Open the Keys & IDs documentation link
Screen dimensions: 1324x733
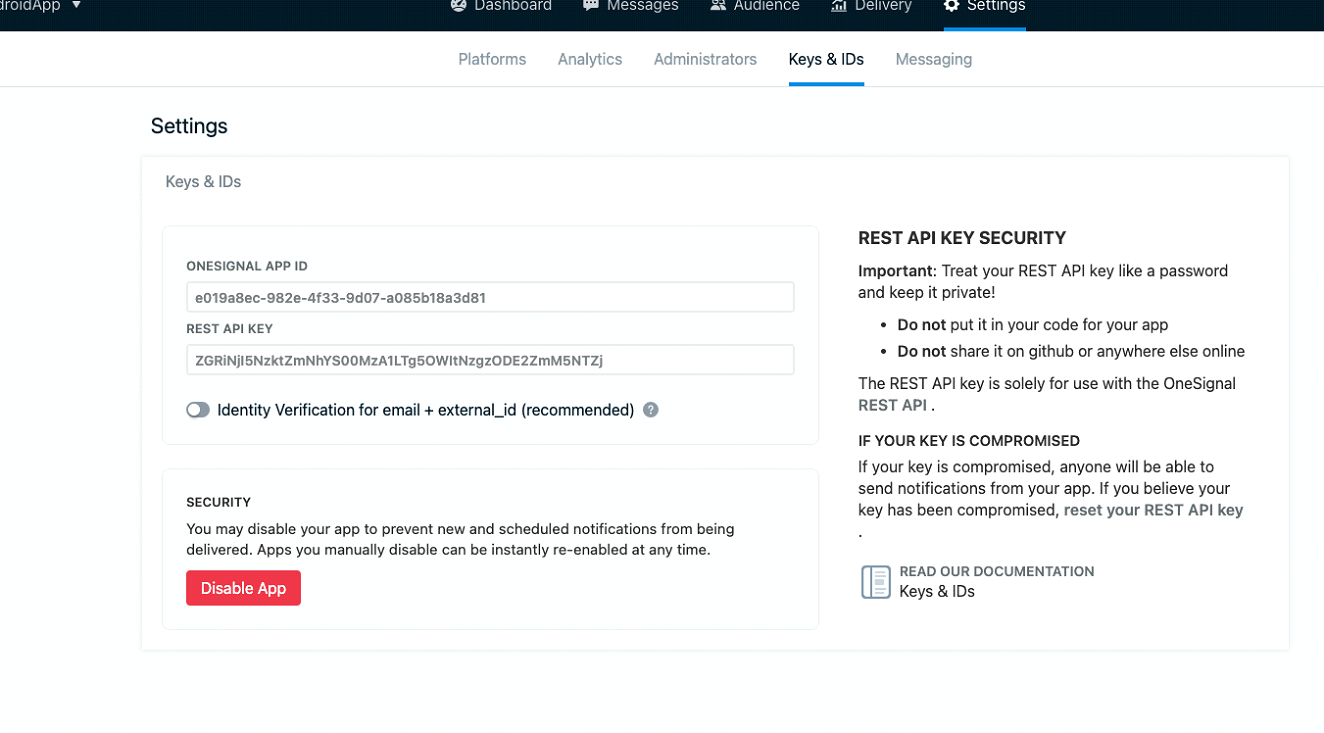point(937,591)
